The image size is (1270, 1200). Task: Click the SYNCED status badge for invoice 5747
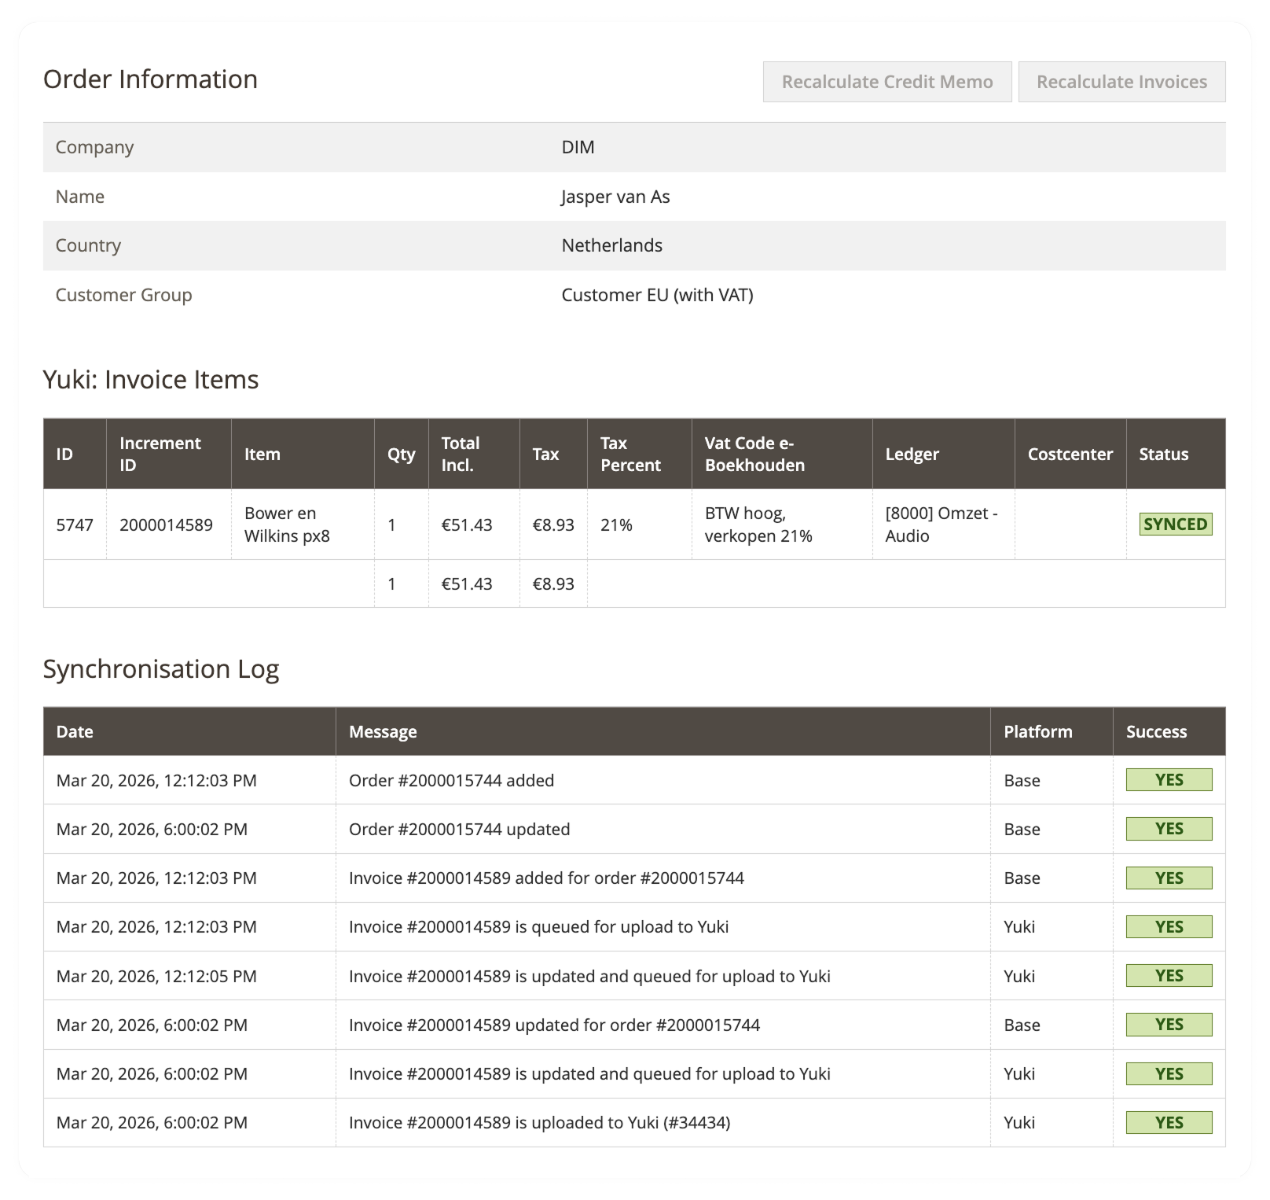(1174, 523)
